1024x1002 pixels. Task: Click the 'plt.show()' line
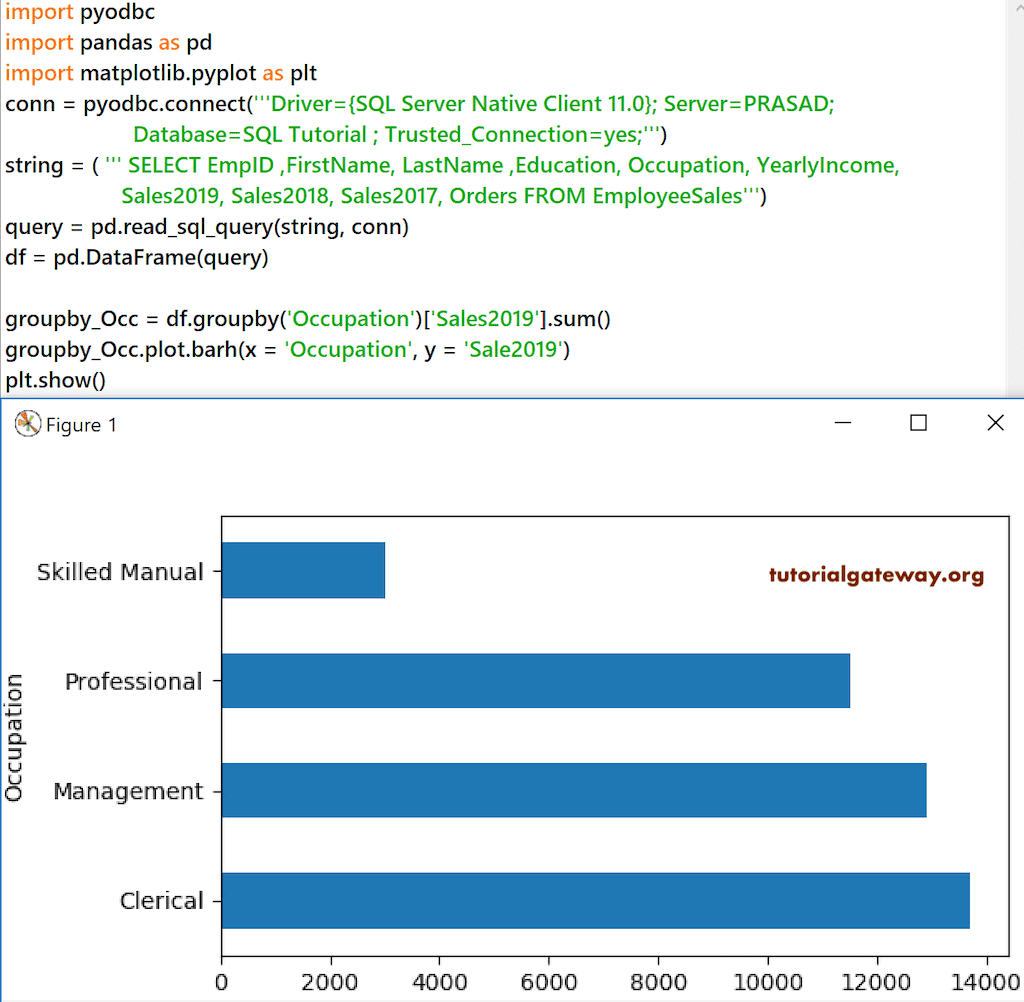[56, 380]
